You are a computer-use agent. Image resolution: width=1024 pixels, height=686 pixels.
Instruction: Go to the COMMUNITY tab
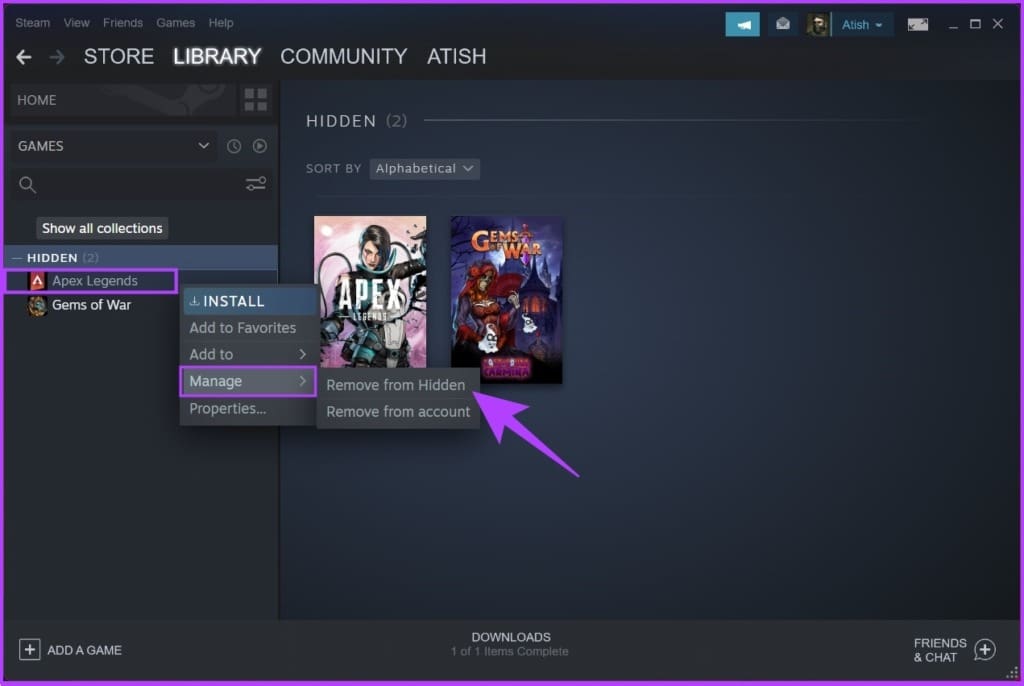pyautogui.click(x=344, y=57)
